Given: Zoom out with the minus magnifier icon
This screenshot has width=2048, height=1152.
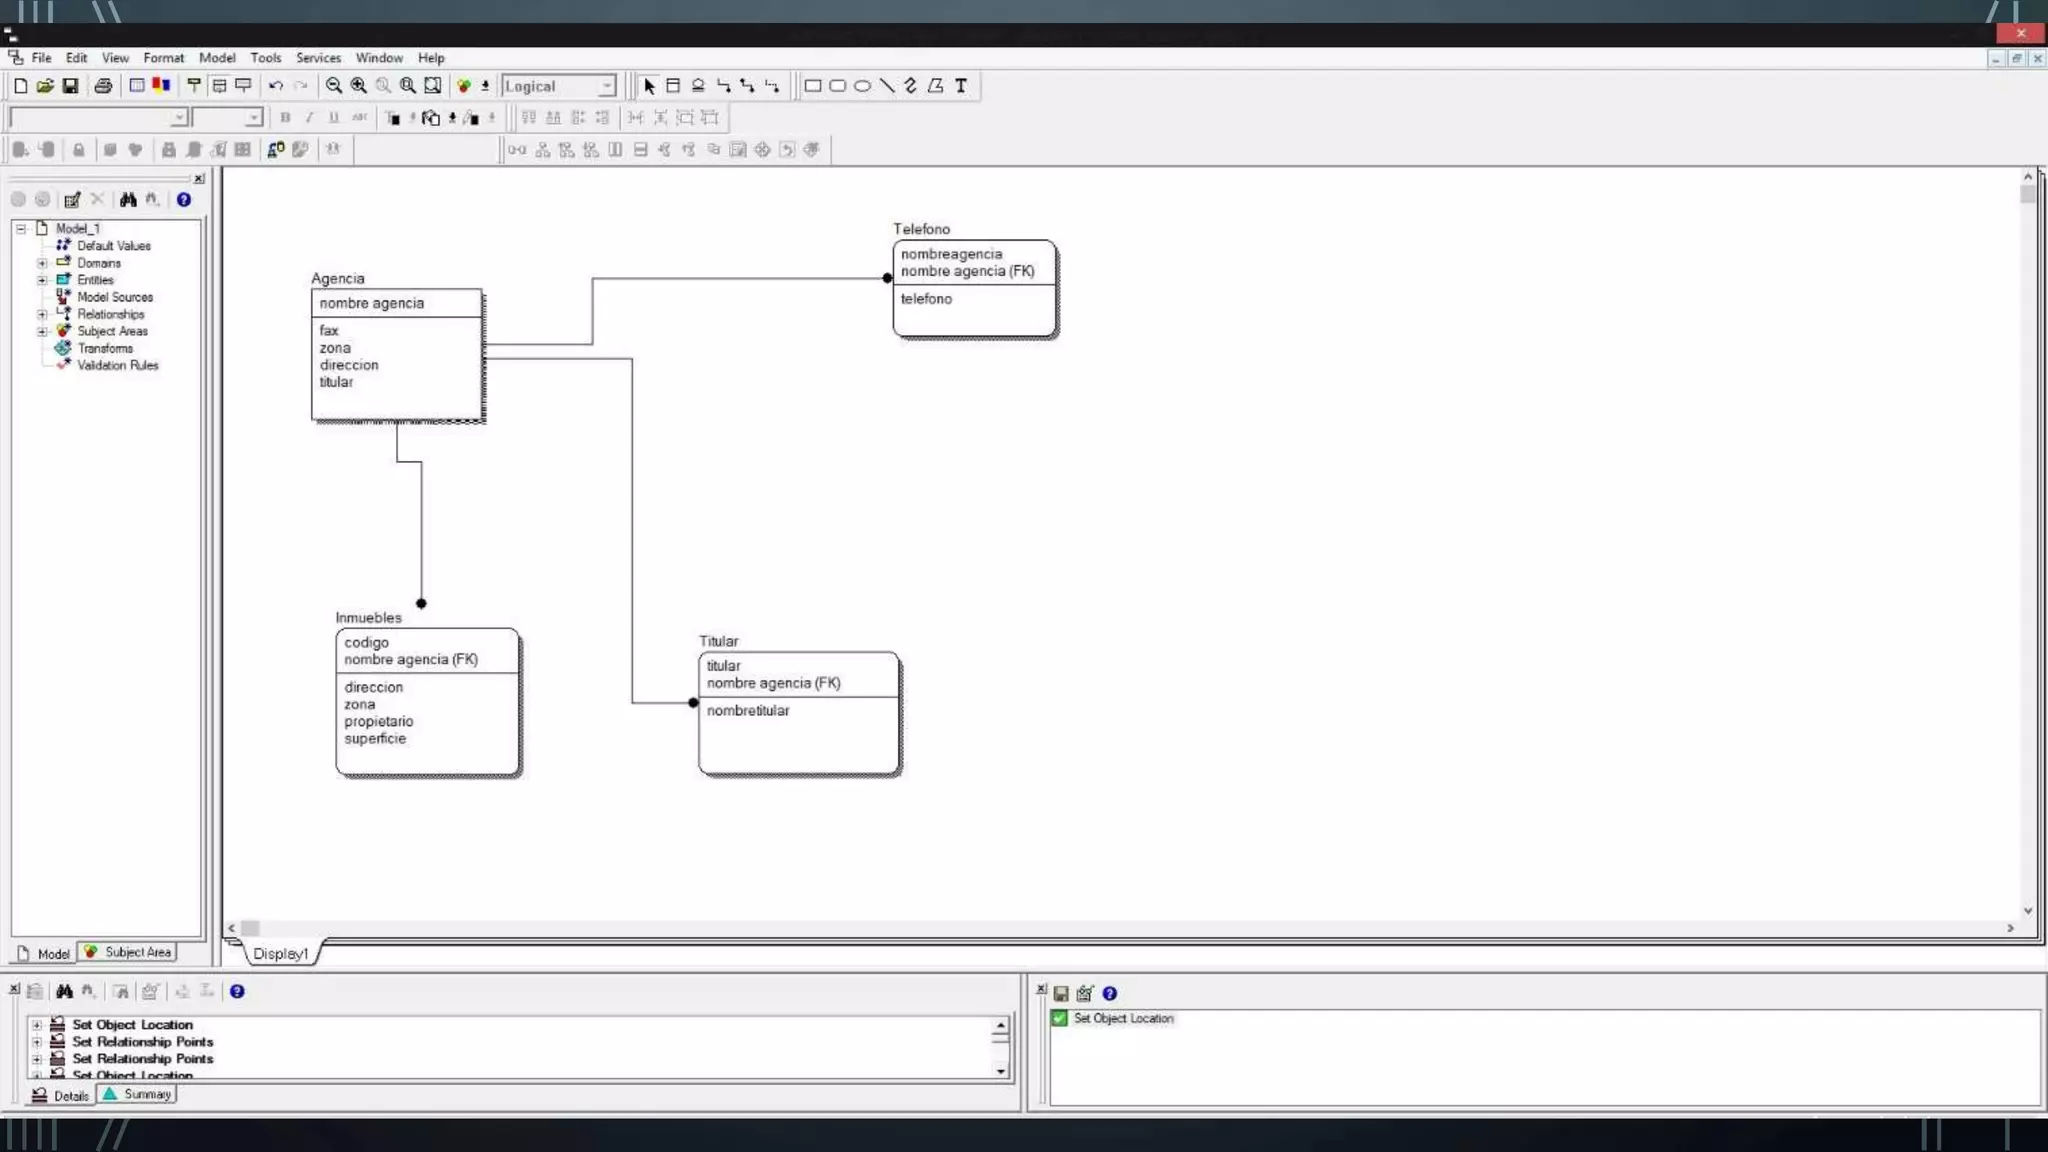Looking at the screenshot, I should [x=334, y=86].
